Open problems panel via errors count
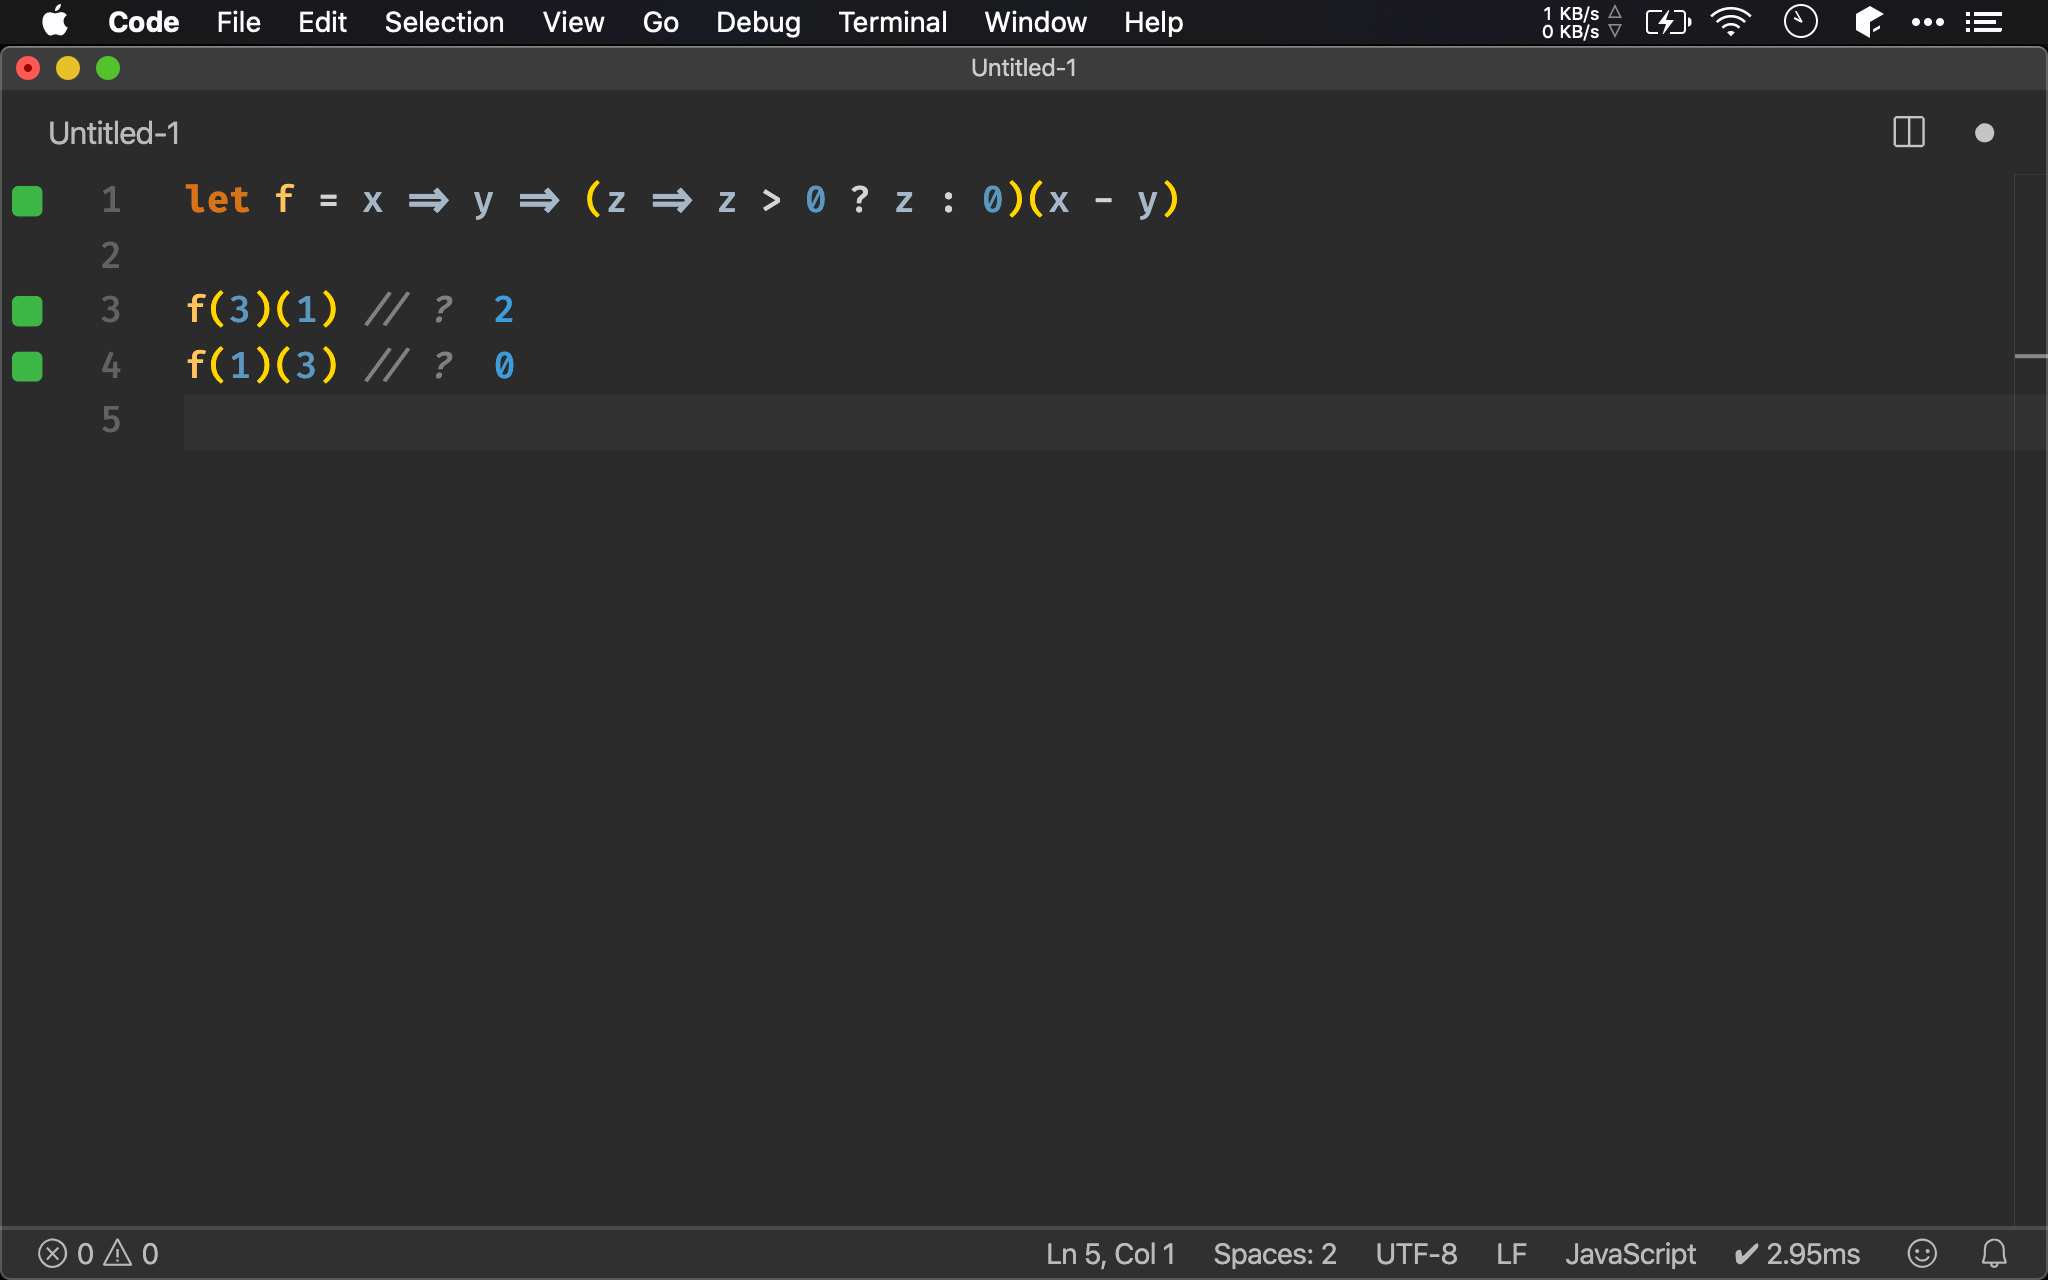This screenshot has width=2048, height=1280. pyautogui.click(x=66, y=1254)
